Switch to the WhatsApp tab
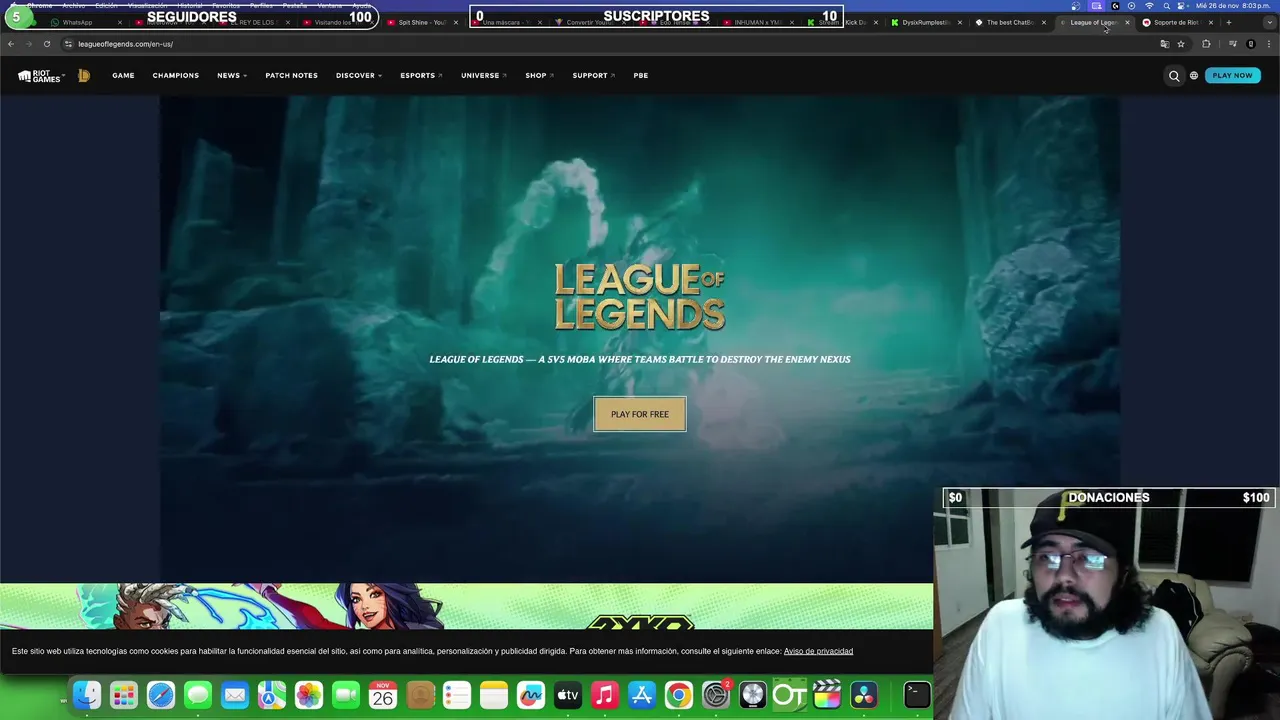Viewport: 1280px width, 720px height. click(x=85, y=22)
